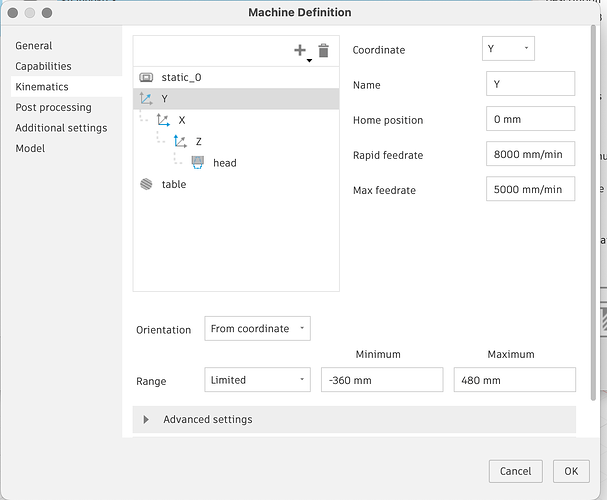Image resolution: width=607 pixels, height=500 pixels.
Task: Select the Z axis tree row
Action: (x=236, y=141)
